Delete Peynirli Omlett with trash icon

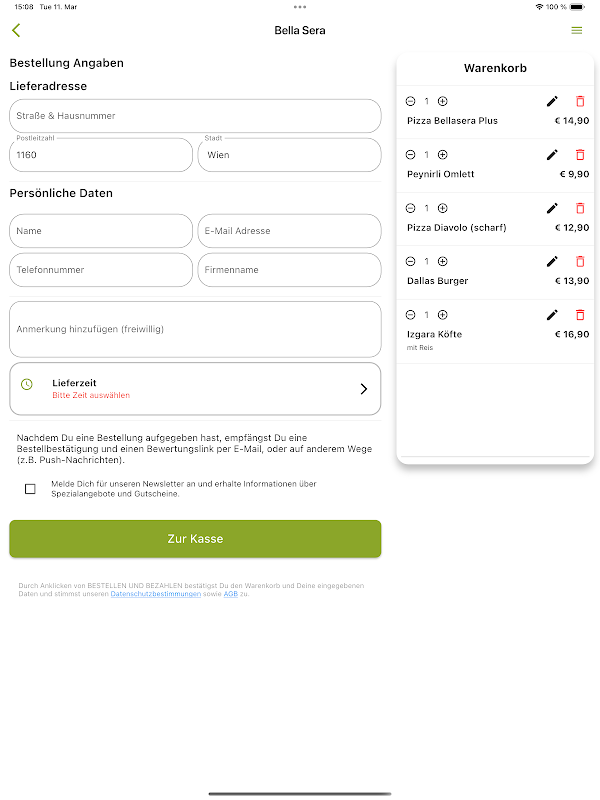(580, 155)
